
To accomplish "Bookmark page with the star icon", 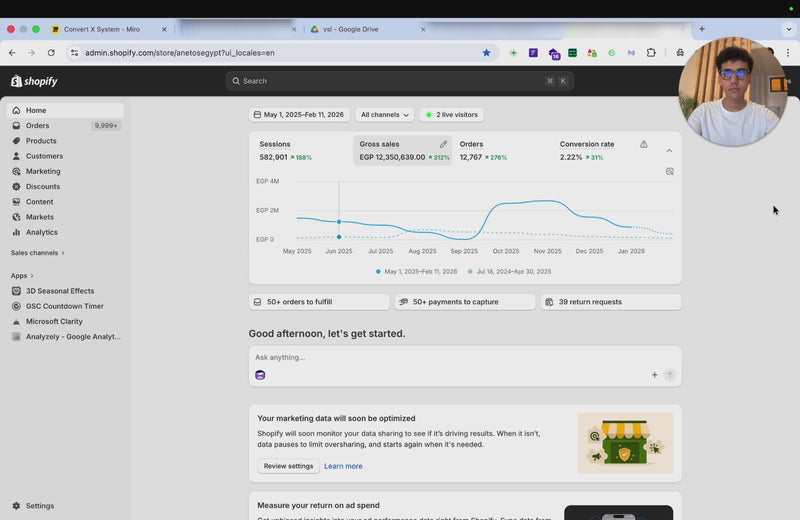I will [x=487, y=53].
